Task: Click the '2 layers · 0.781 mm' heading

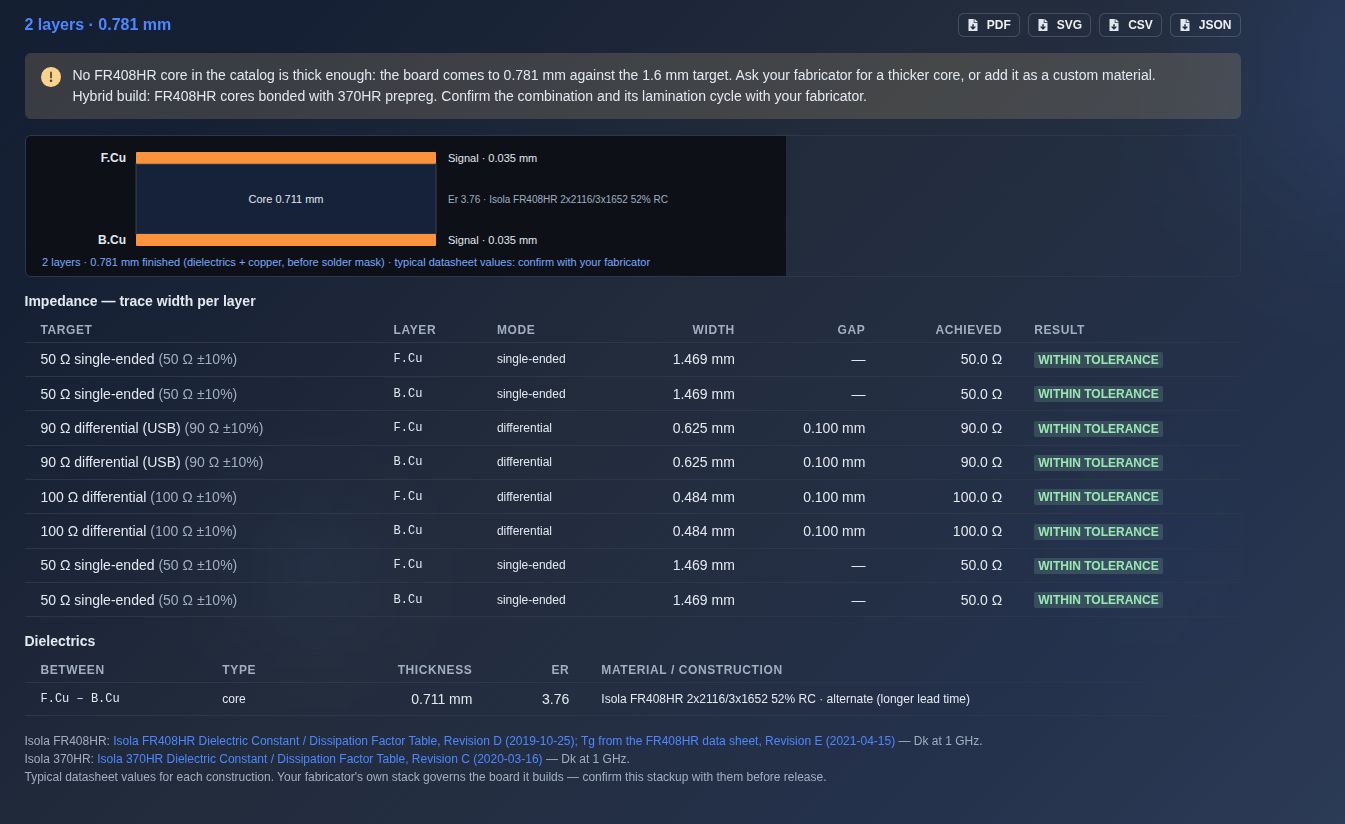Action: [x=98, y=25]
